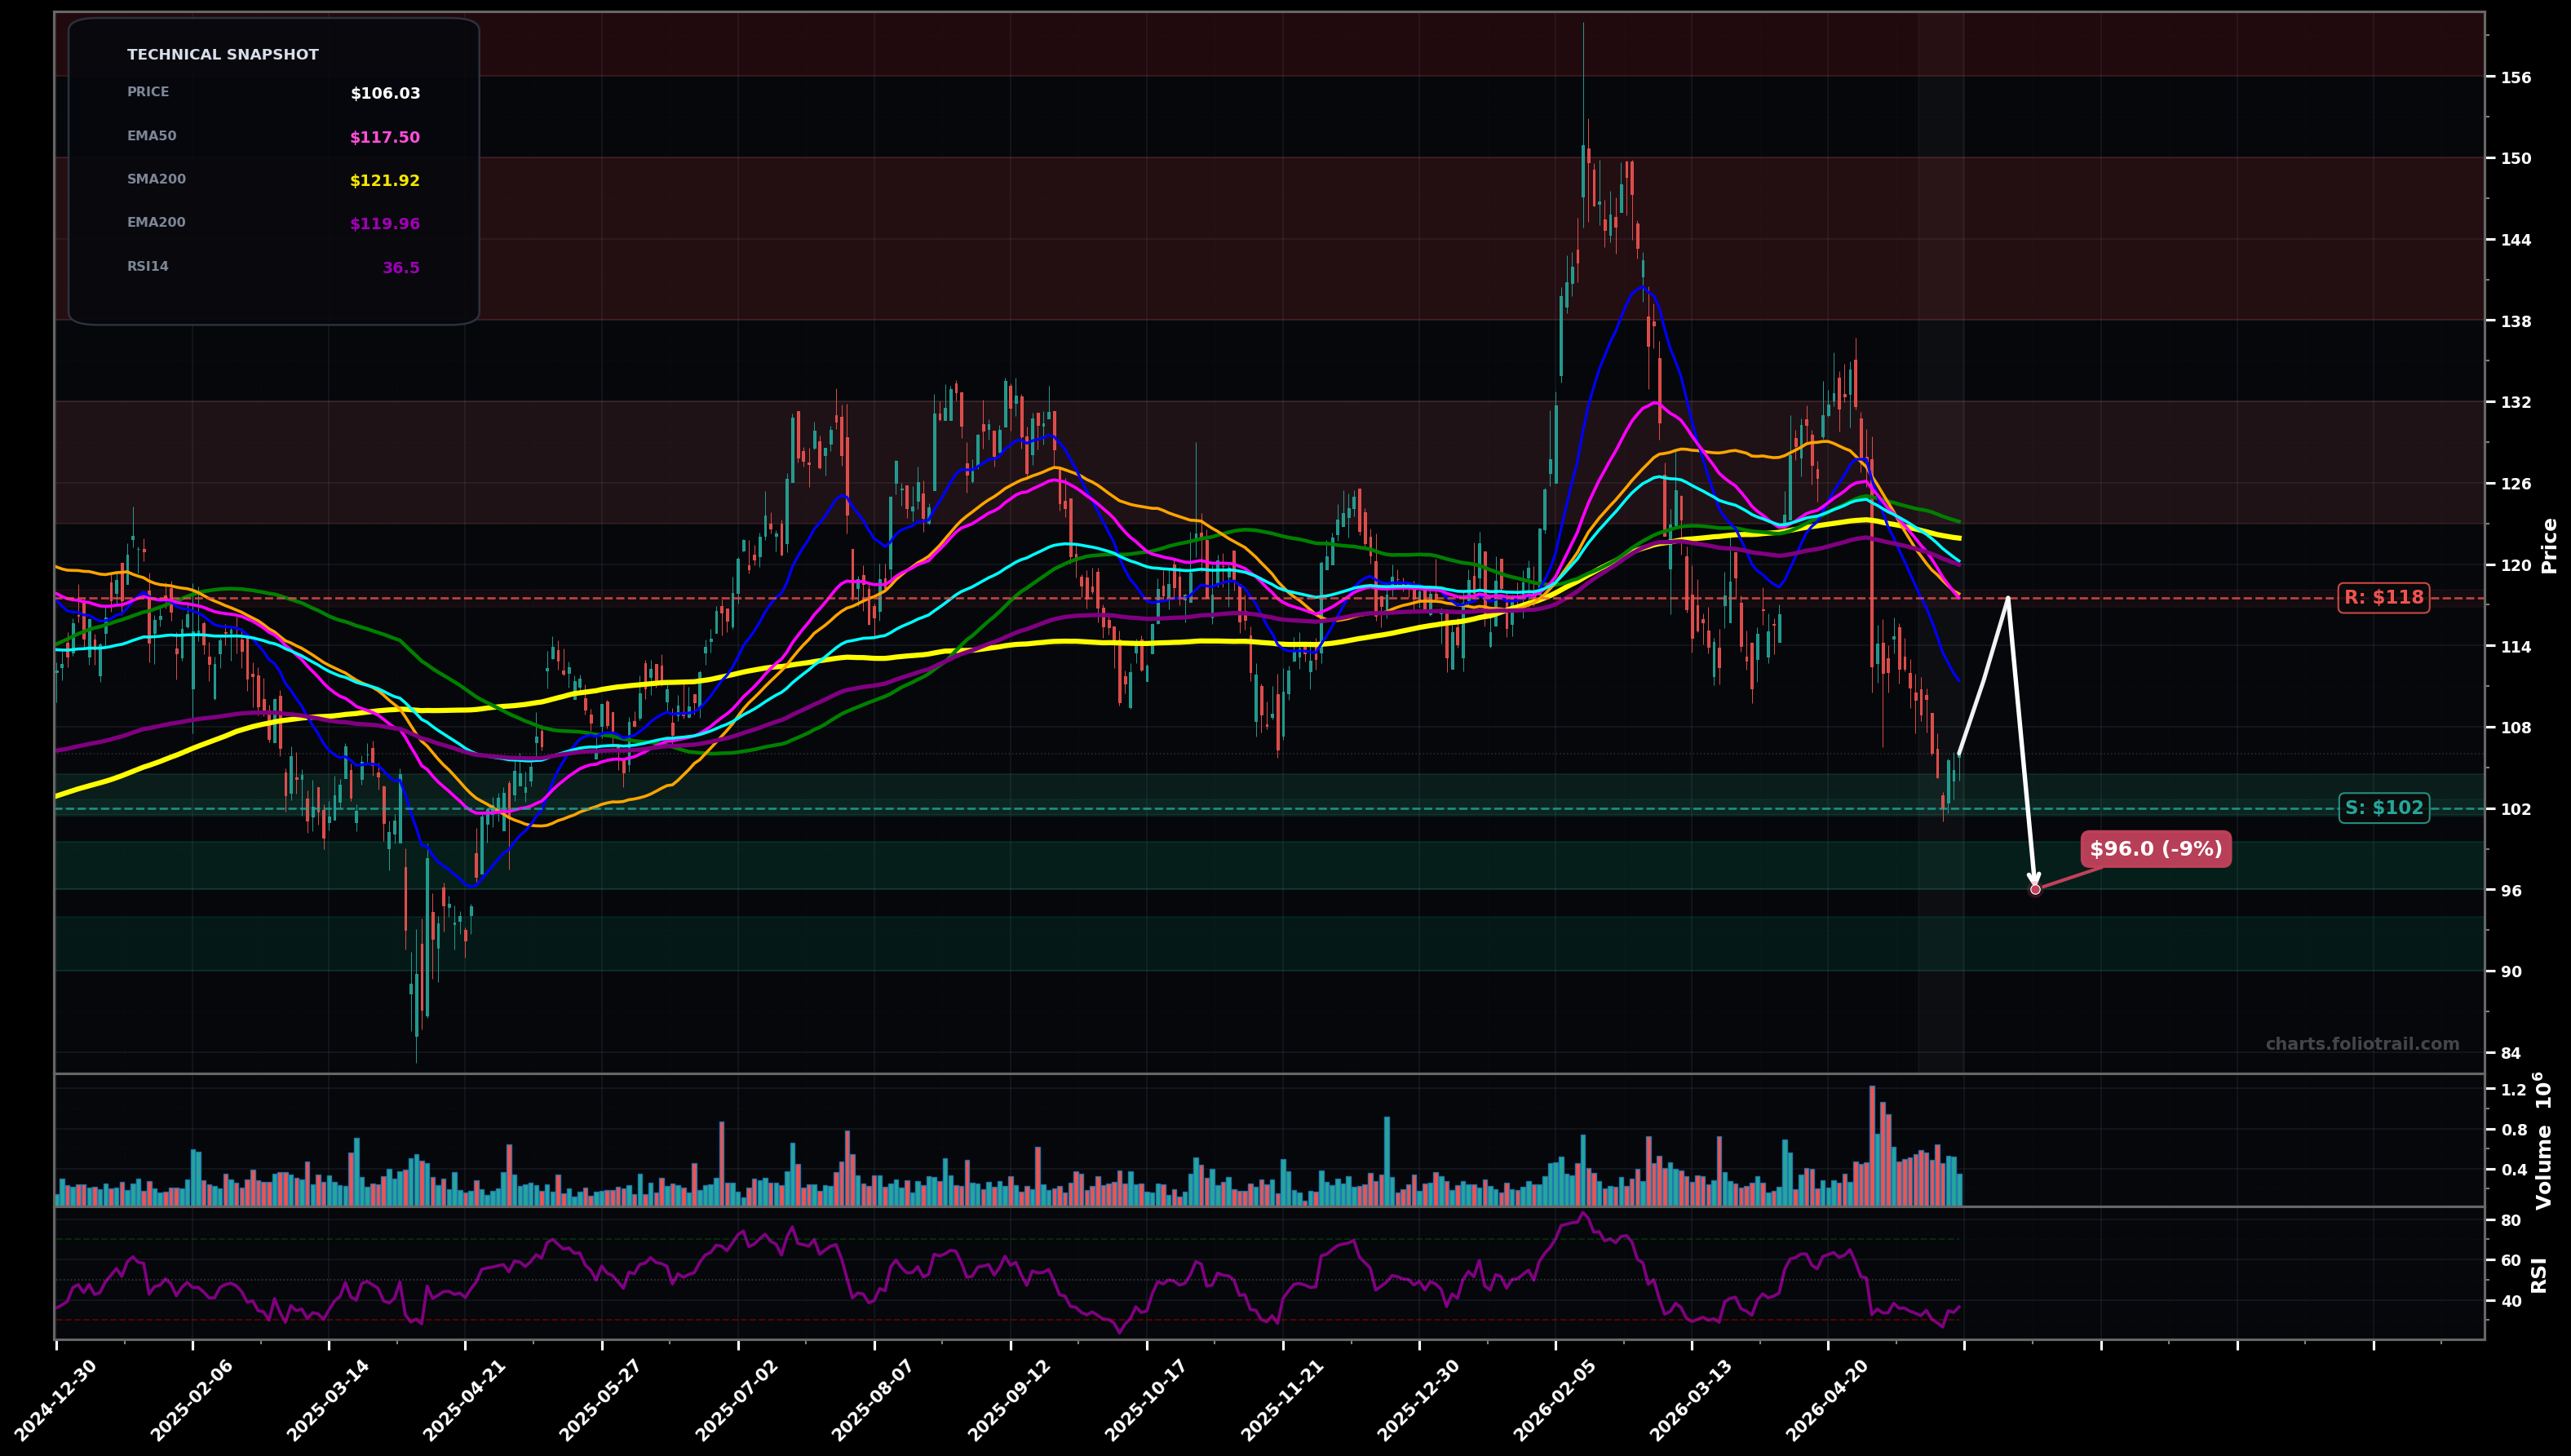The height and width of the screenshot is (1456, 2571).
Task: Click the 0.8 volume axis tick
Action: tap(2513, 1130)
